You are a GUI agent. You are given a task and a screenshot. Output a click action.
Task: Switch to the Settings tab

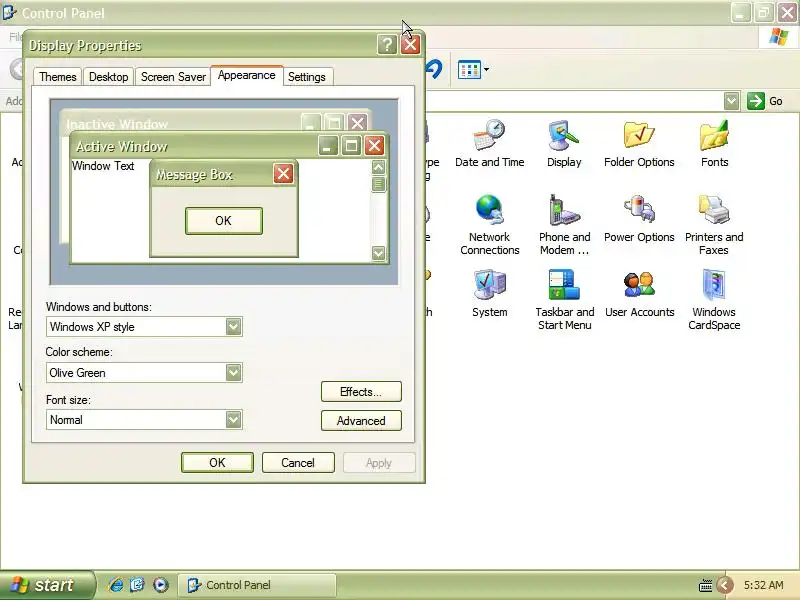pyautogui.click(x=307, y=77)
